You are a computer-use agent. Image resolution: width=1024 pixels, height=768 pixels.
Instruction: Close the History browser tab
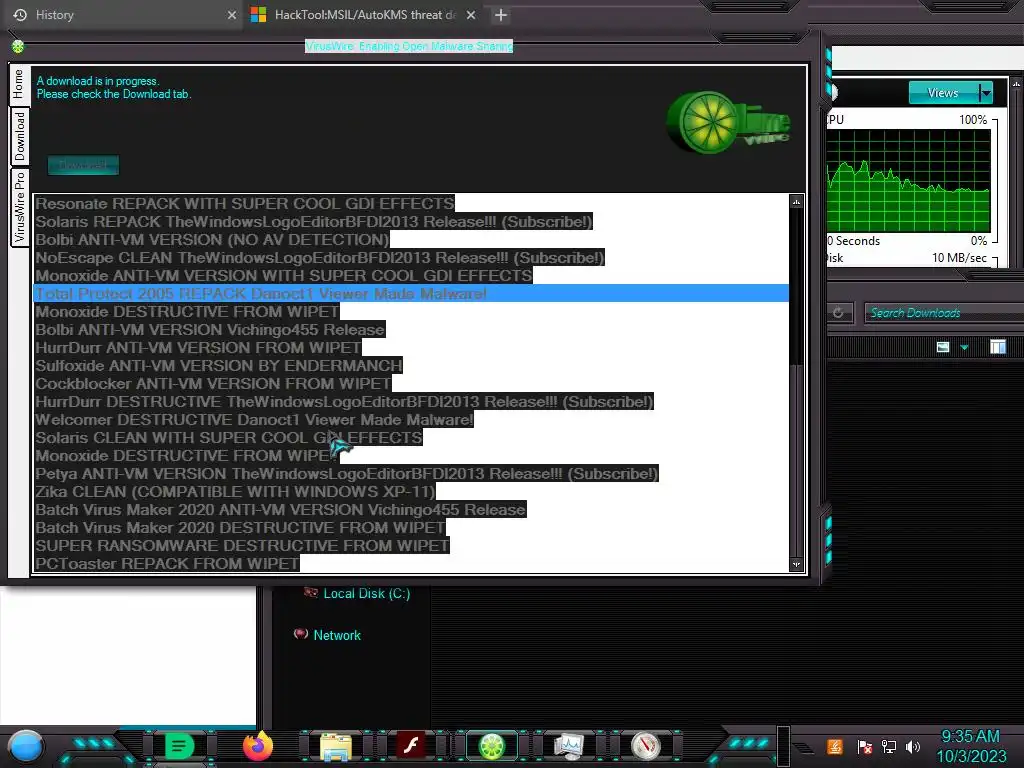[232, 15]
